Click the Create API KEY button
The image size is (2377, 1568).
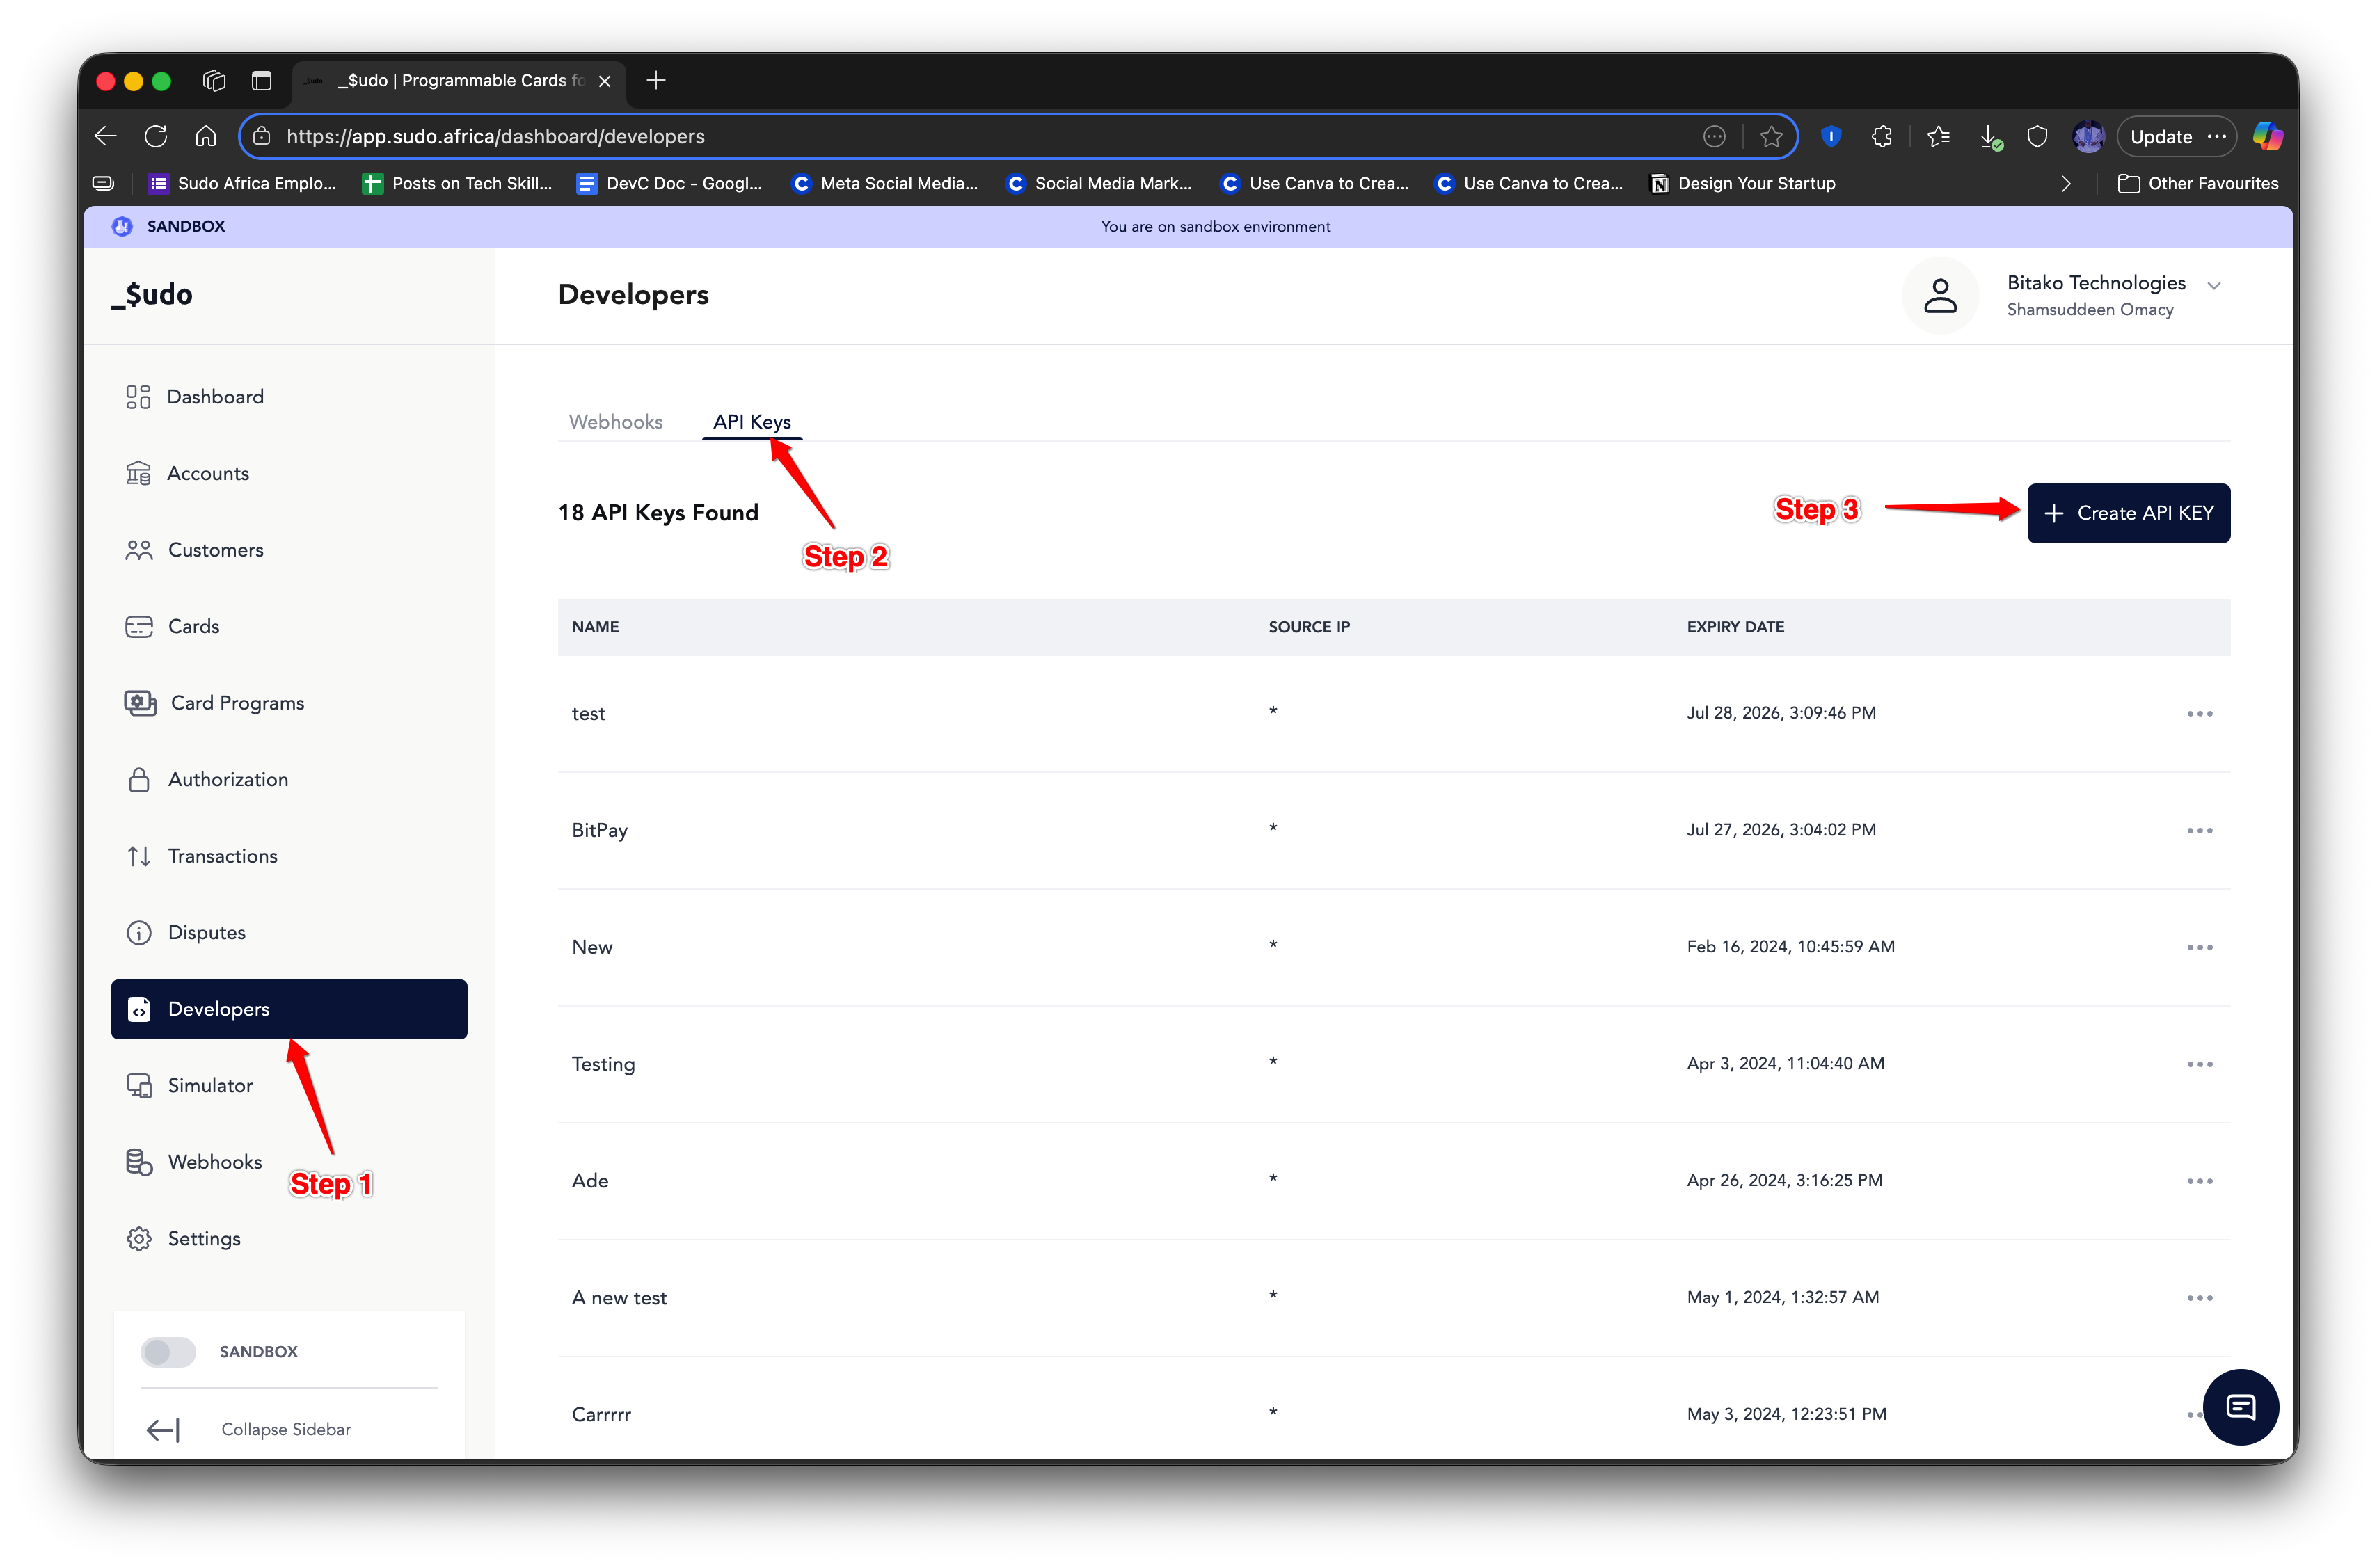[2128, 513]
